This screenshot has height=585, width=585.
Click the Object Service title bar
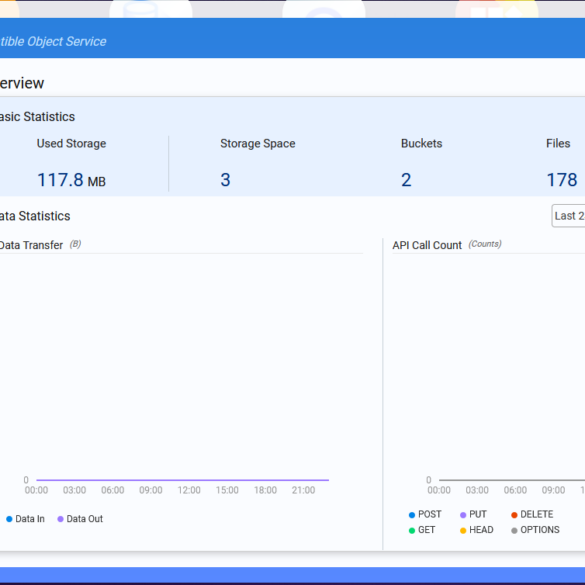(292, 38)
